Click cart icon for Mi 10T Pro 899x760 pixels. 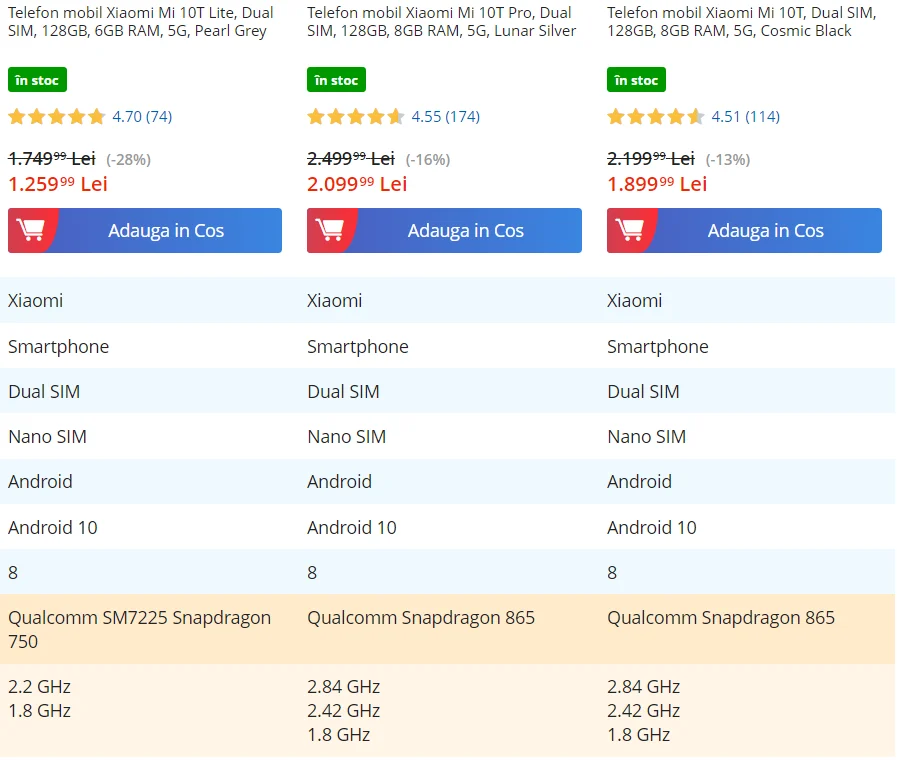click(x=330, y=230)
